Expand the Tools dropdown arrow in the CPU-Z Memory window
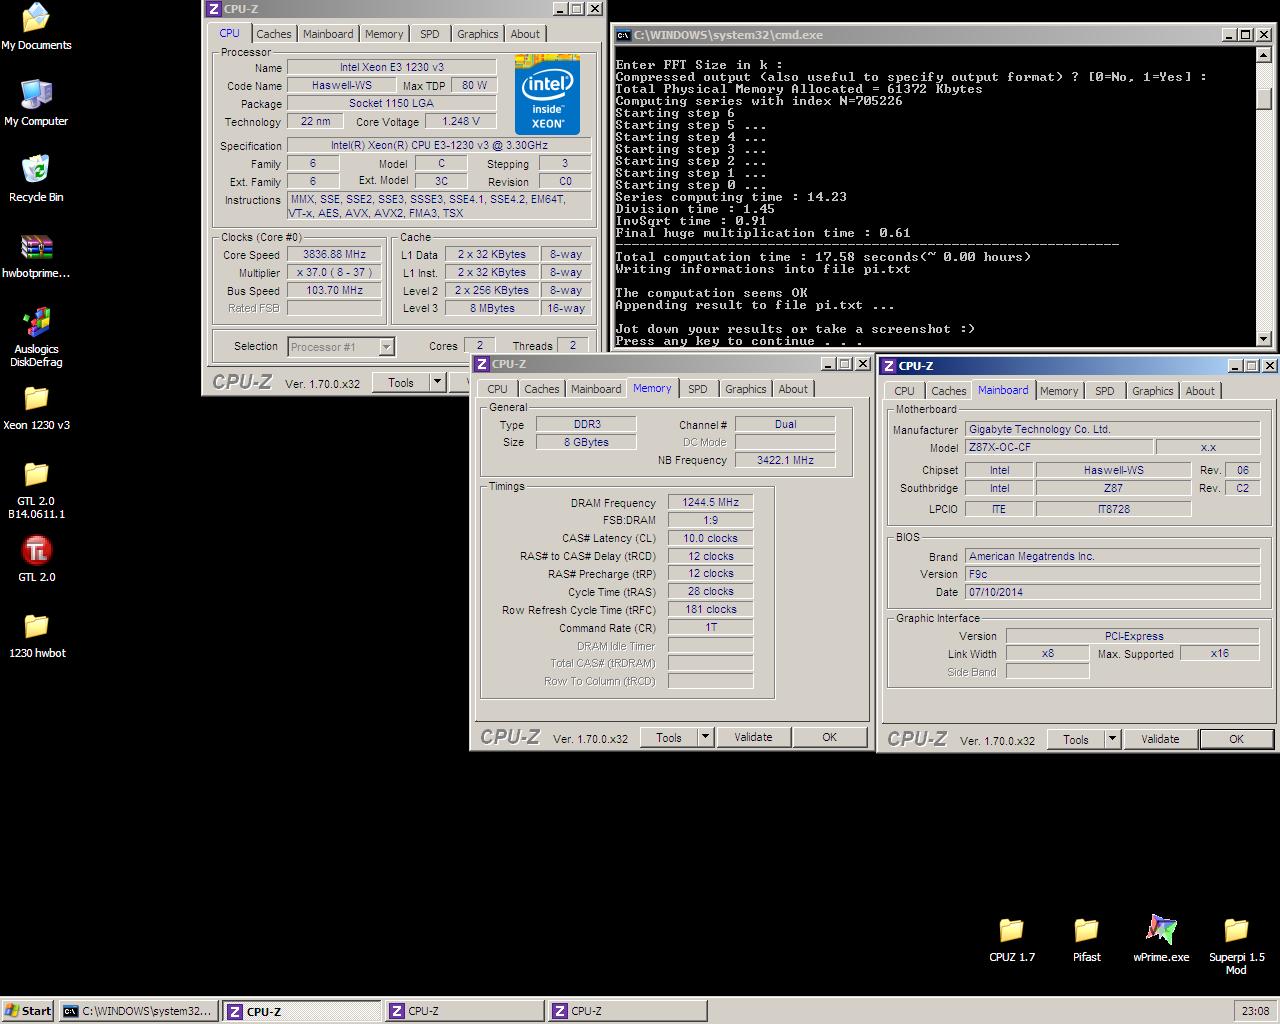The height and width of the screenshot is (1024, 1280). [x=705, y=737]
